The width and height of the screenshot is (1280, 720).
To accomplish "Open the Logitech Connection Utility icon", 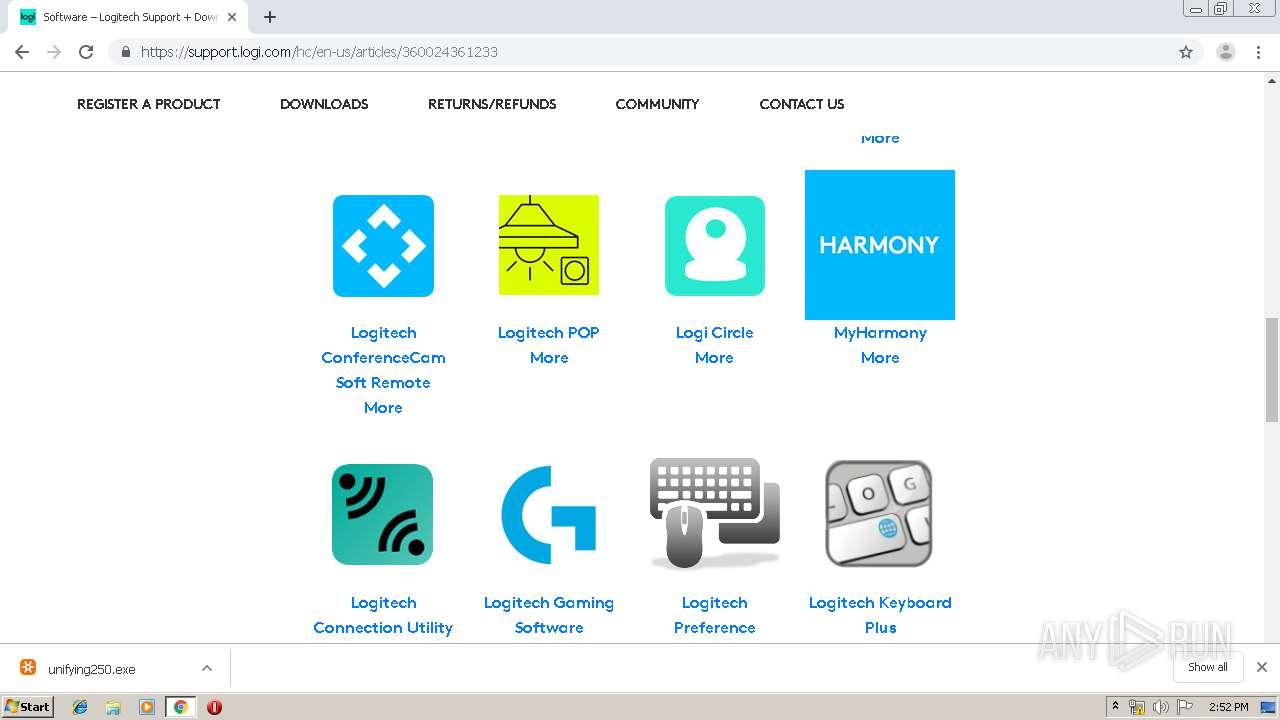I will click(383, 515).
